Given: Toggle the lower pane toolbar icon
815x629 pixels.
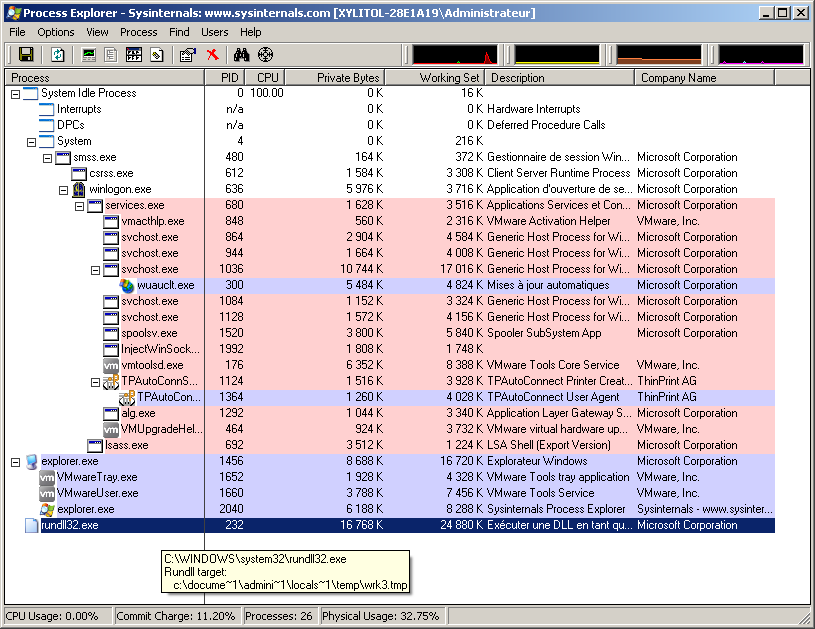Looking at the screenshot, I should coord(134,55).
